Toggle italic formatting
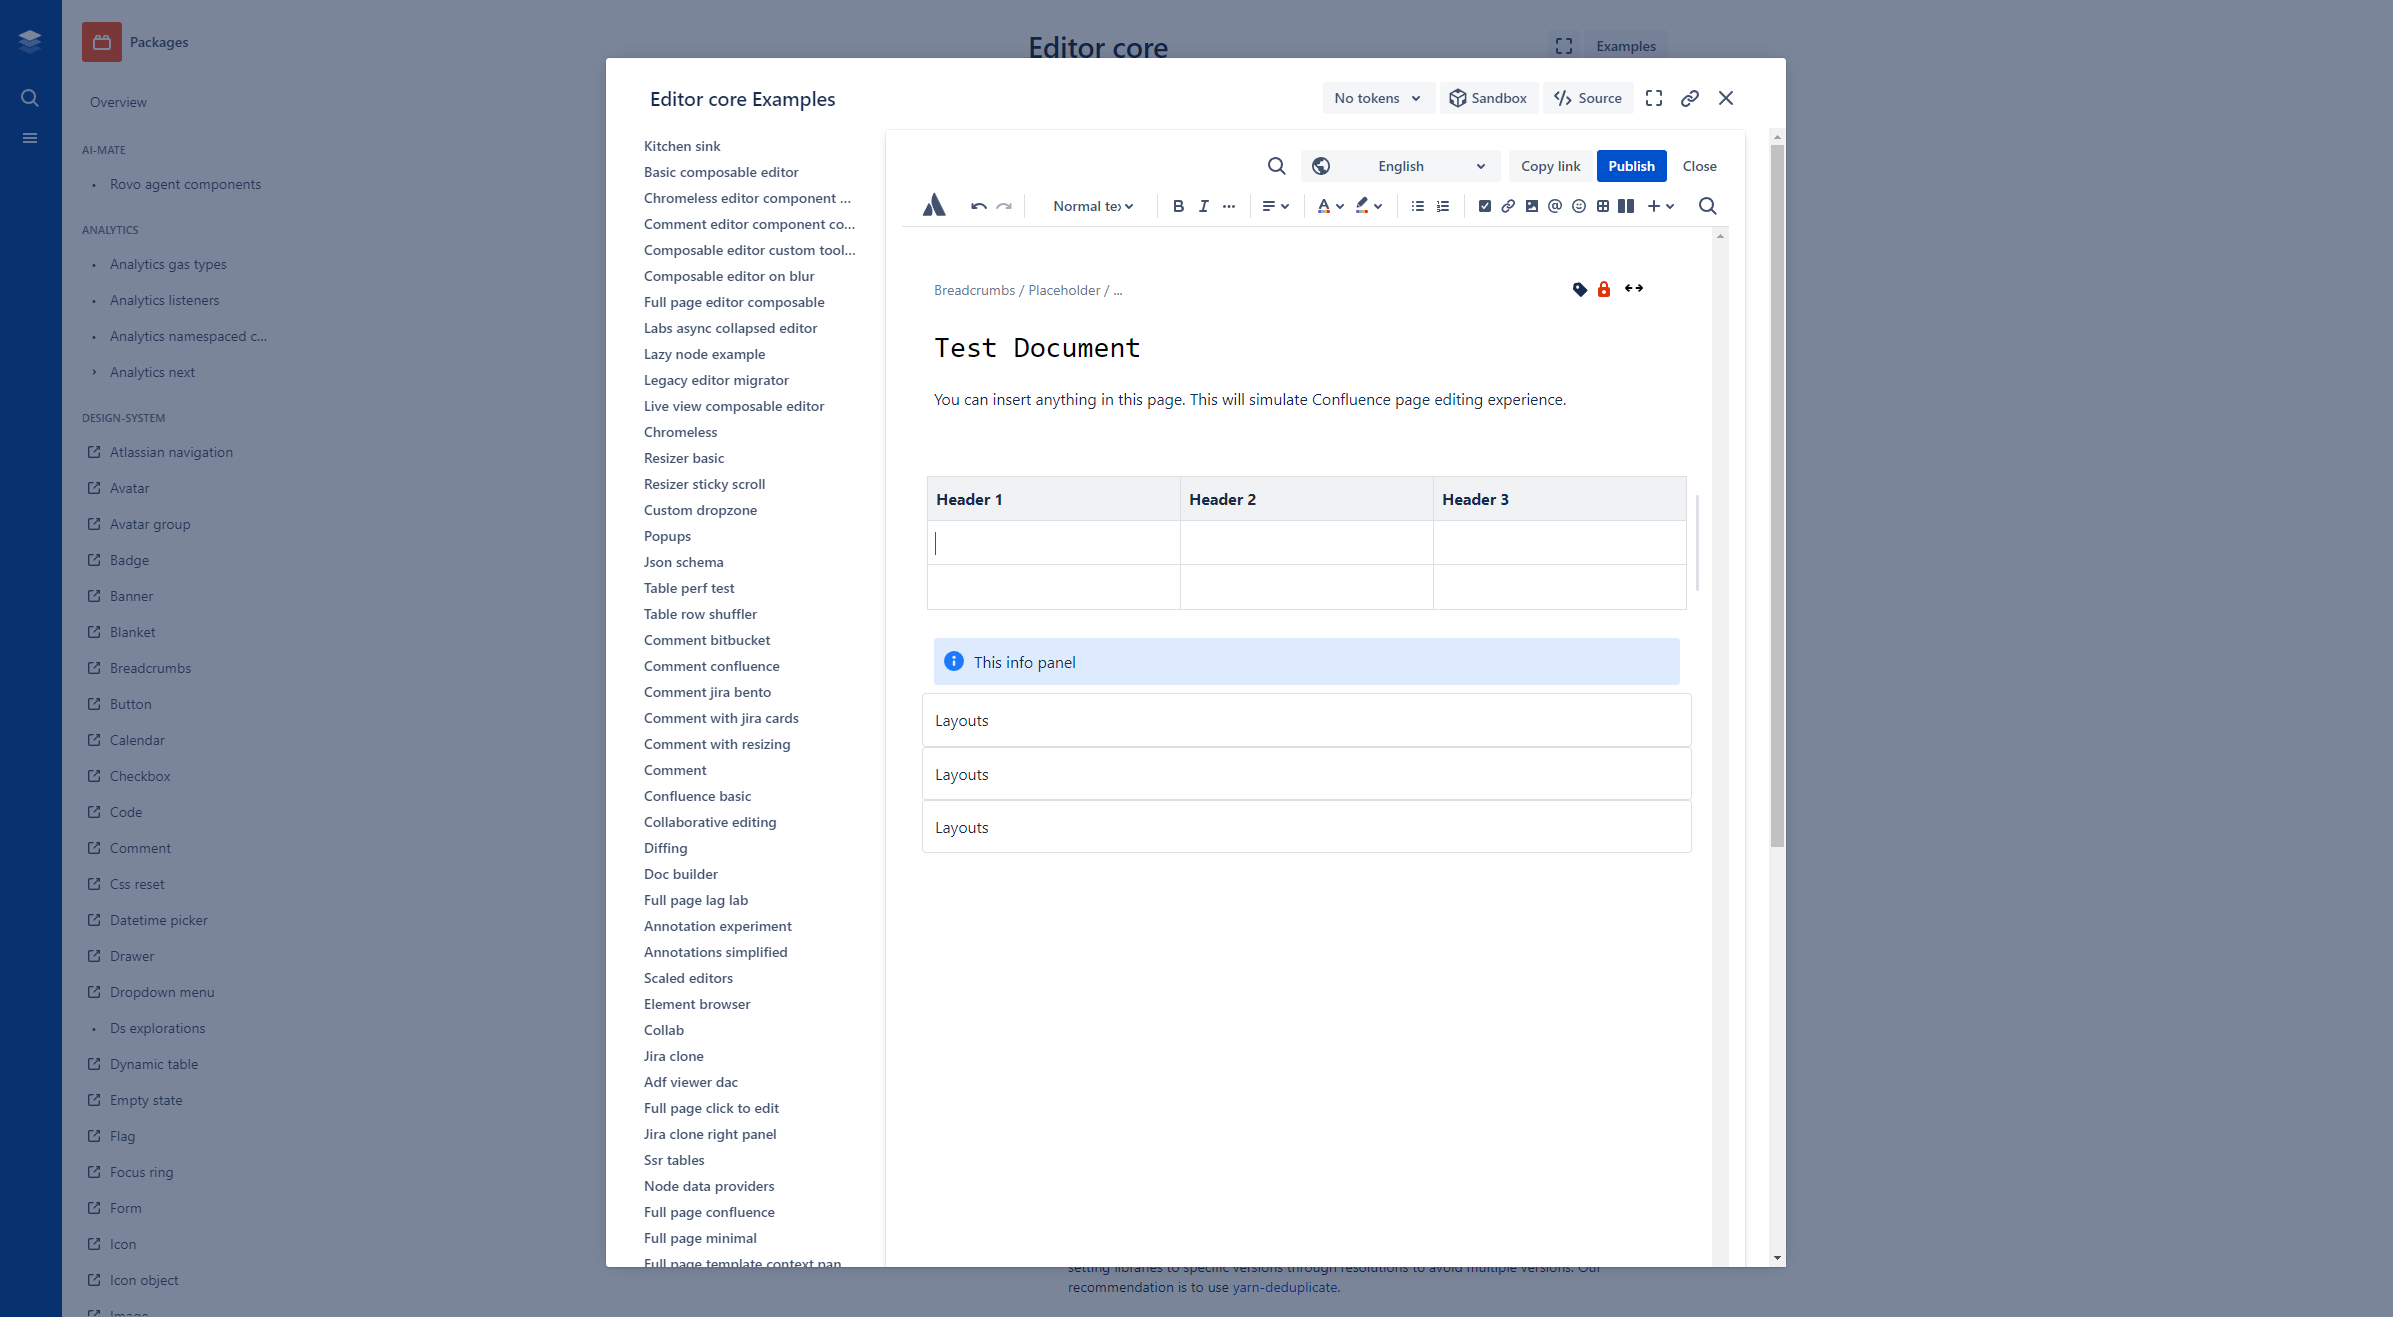 1203,206
